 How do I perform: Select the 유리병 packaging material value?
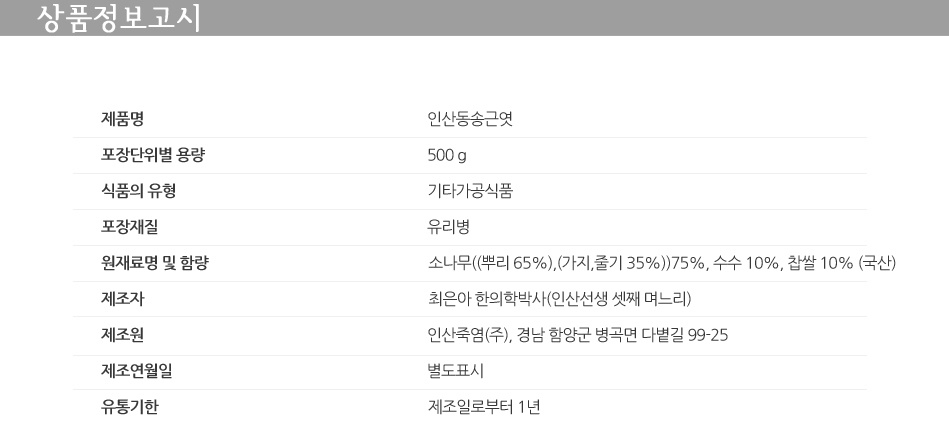448,227
